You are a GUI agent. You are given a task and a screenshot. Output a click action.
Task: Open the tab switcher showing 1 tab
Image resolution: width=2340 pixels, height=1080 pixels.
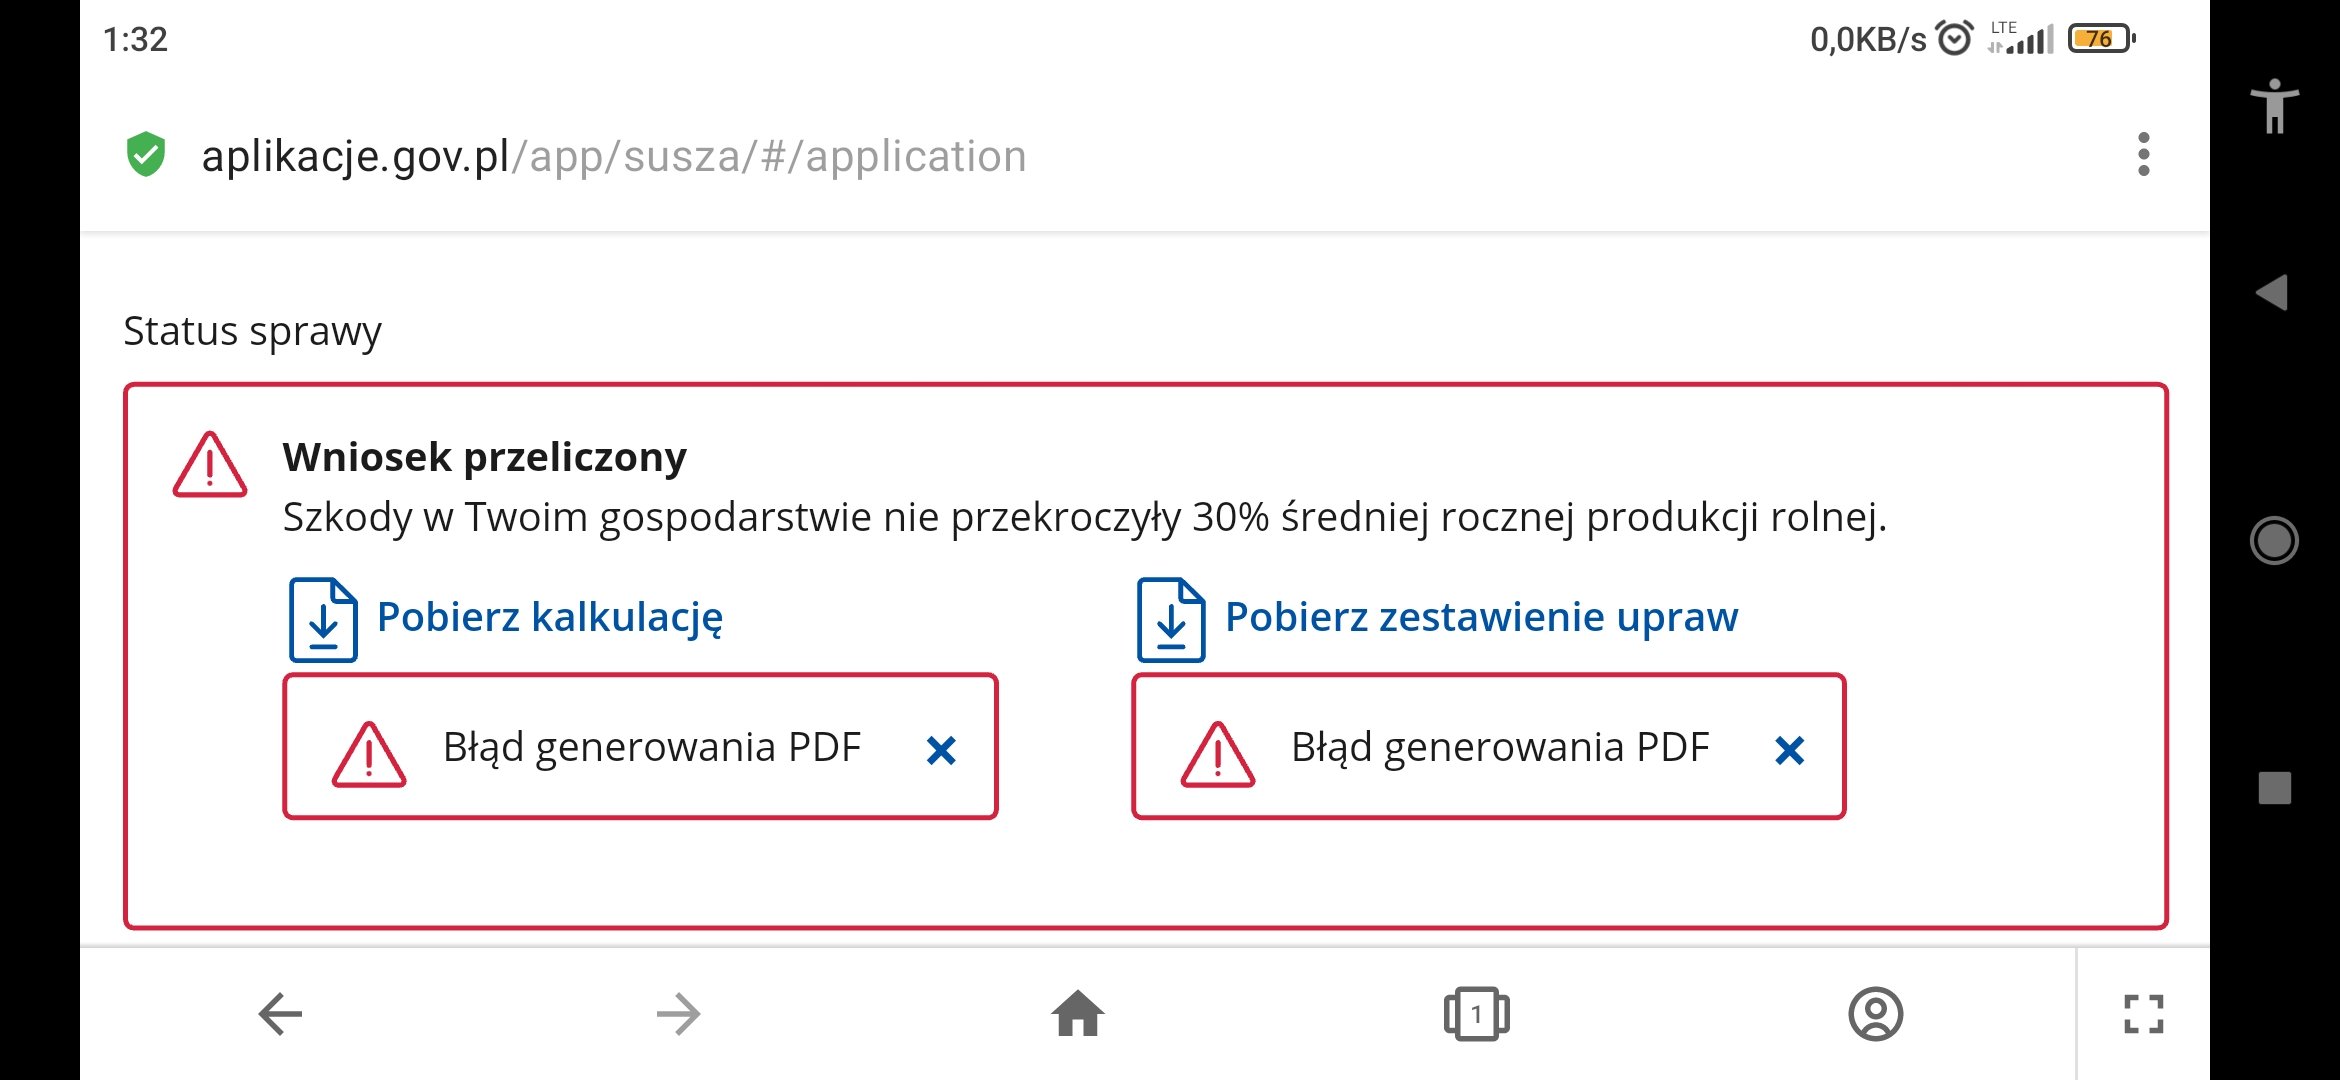click(x=1476, y=1014)
